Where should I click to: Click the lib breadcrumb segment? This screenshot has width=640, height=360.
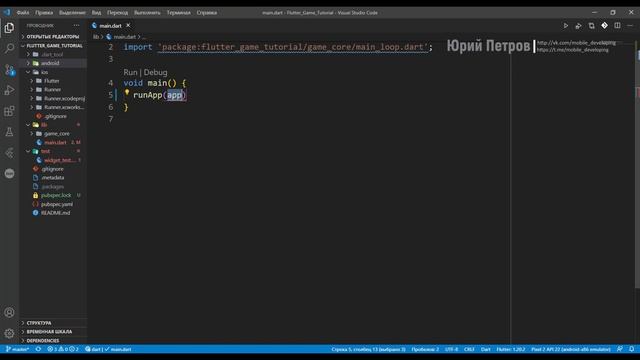click(96, 37)
